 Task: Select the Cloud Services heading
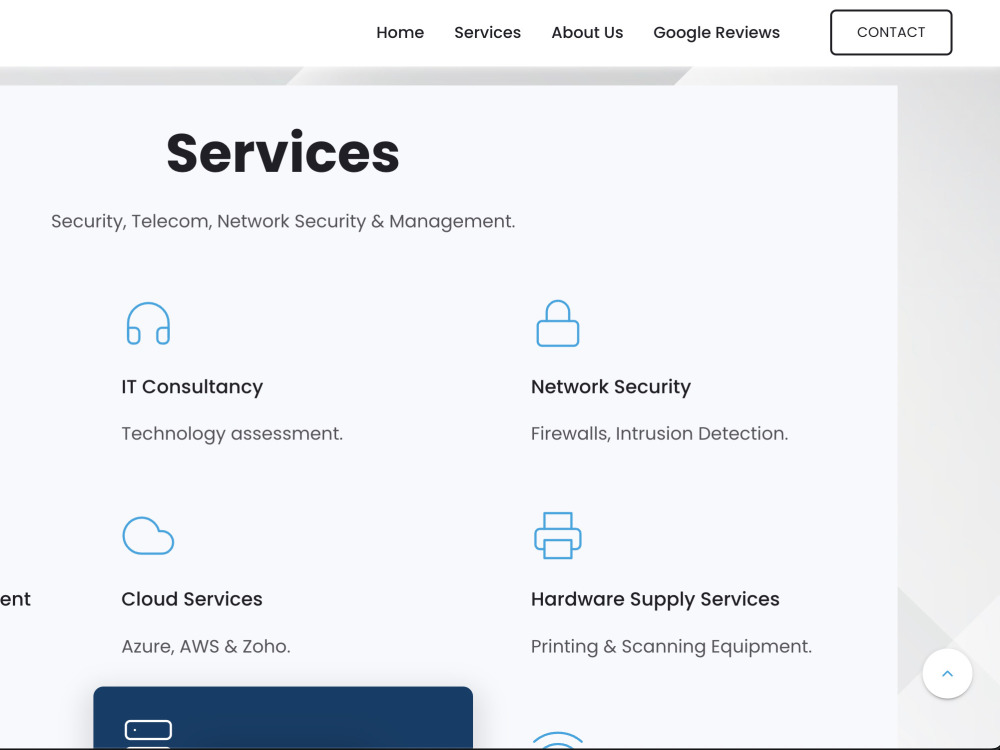[x=191, y=599]
